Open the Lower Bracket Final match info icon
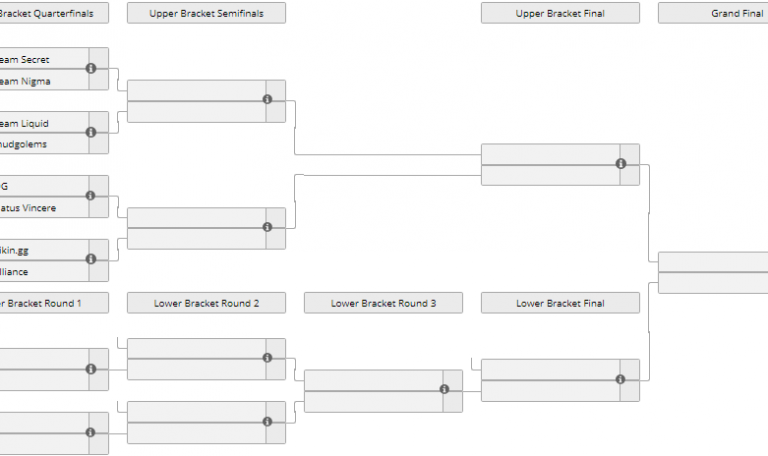 coord(621,379)
